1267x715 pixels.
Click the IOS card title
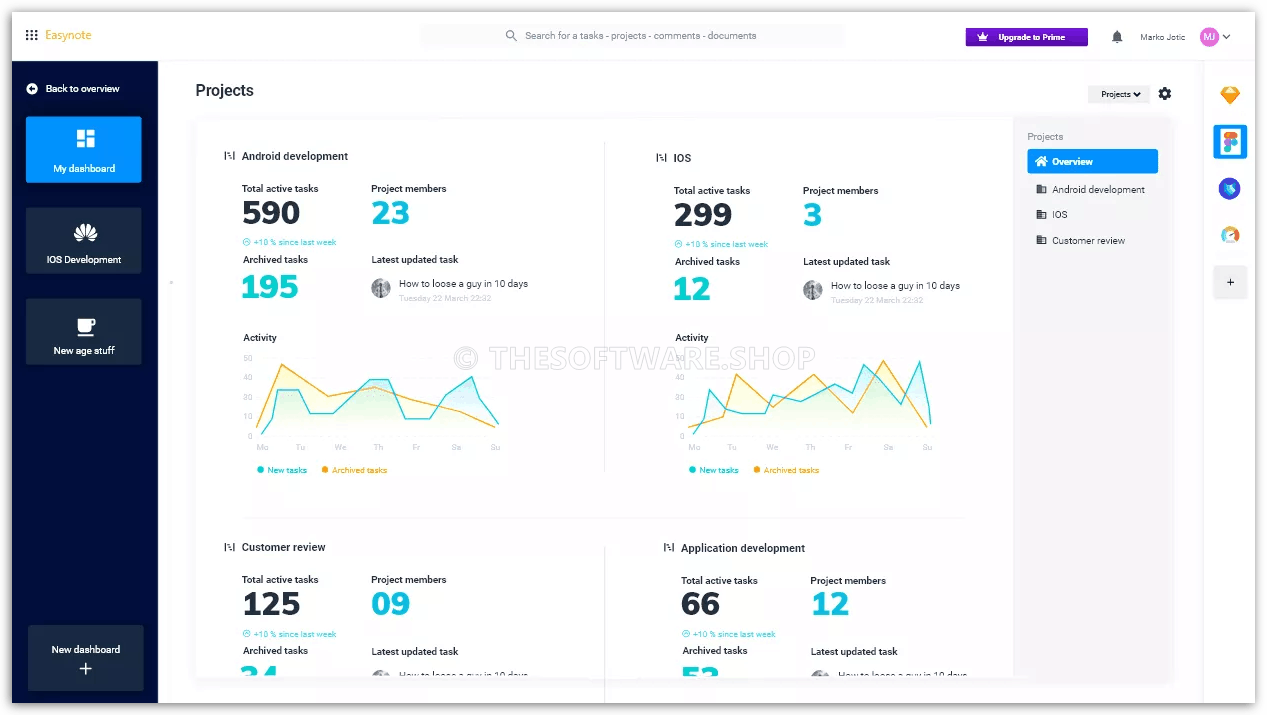pos(682,158)
